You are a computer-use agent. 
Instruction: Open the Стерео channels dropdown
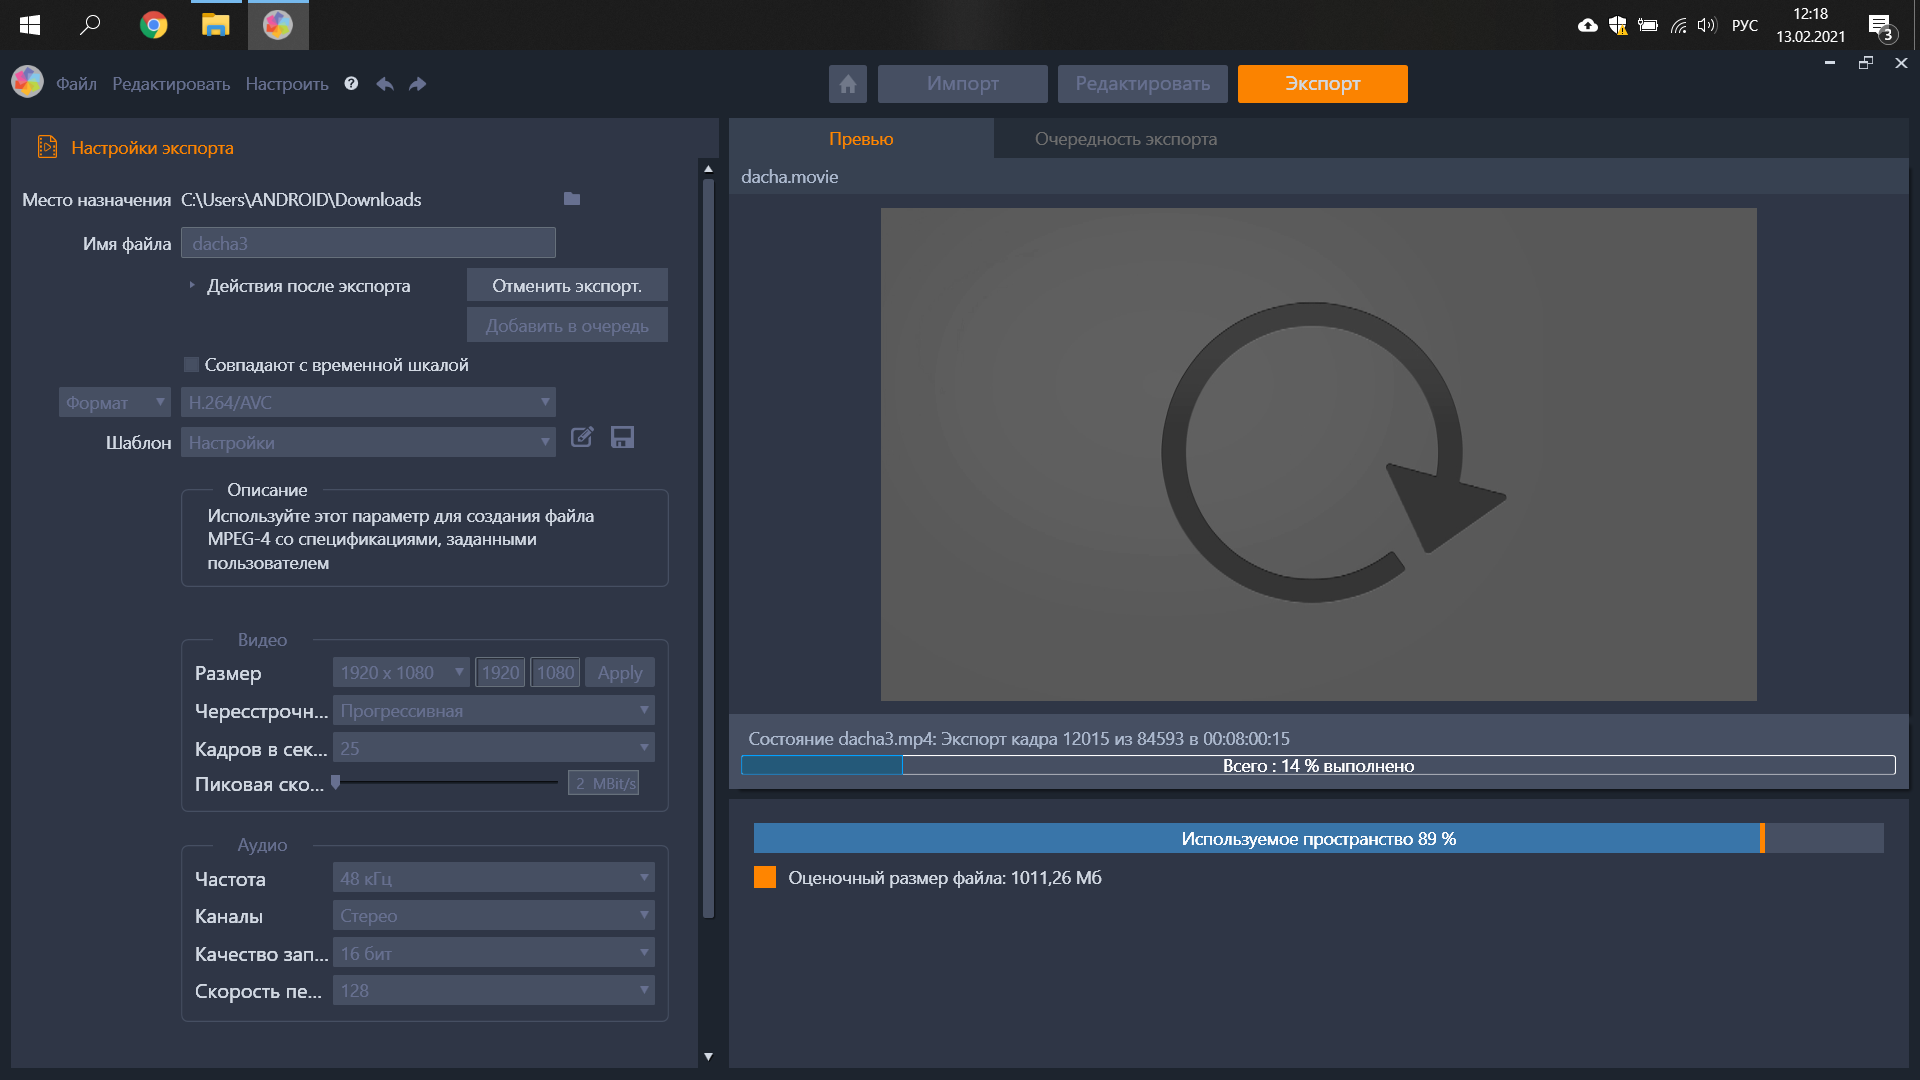click(494, 915)
